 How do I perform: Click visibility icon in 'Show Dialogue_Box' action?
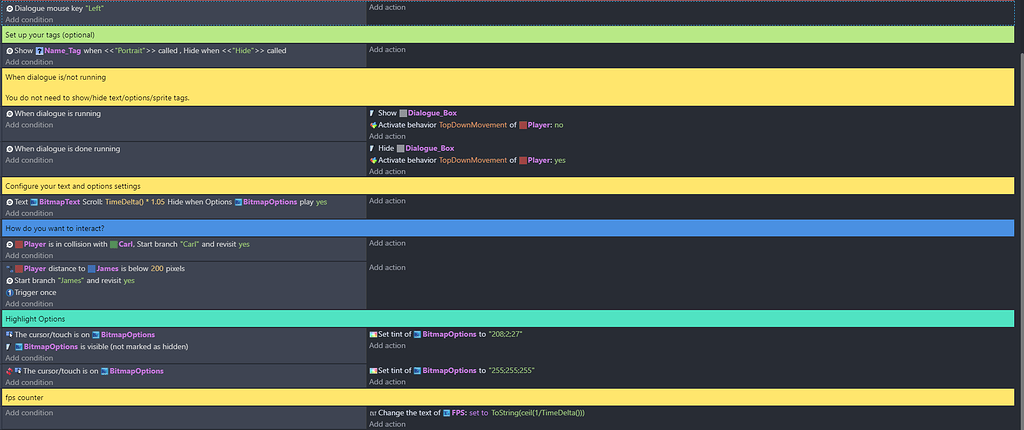pos(372,113)
